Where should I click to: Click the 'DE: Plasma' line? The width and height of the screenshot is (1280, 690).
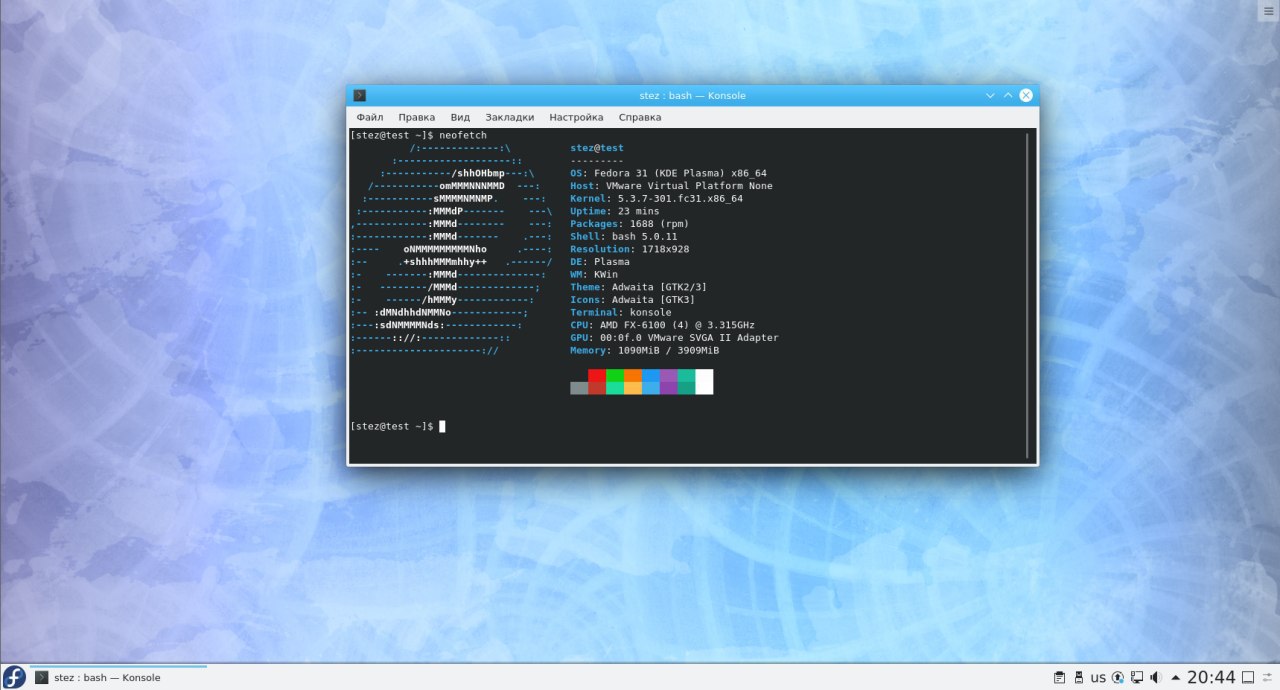click(600, 262)
